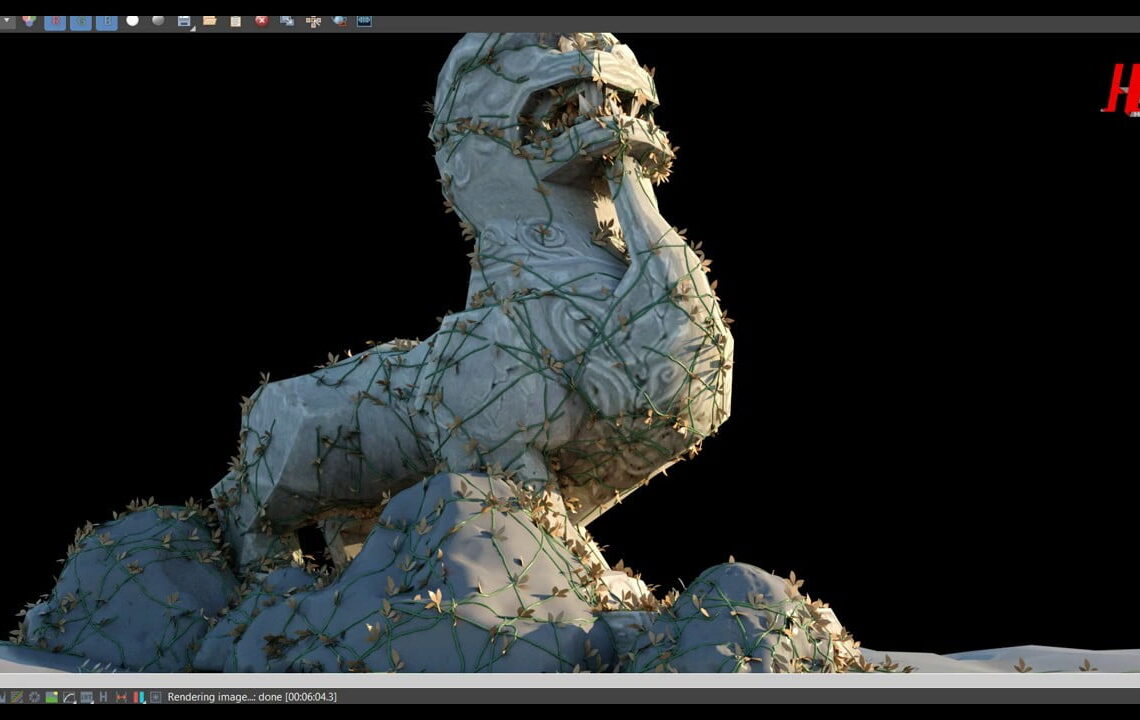Toggle the red-blue stereo mode icon
This screenshot has height=720, width=1140.
(139, 697)
